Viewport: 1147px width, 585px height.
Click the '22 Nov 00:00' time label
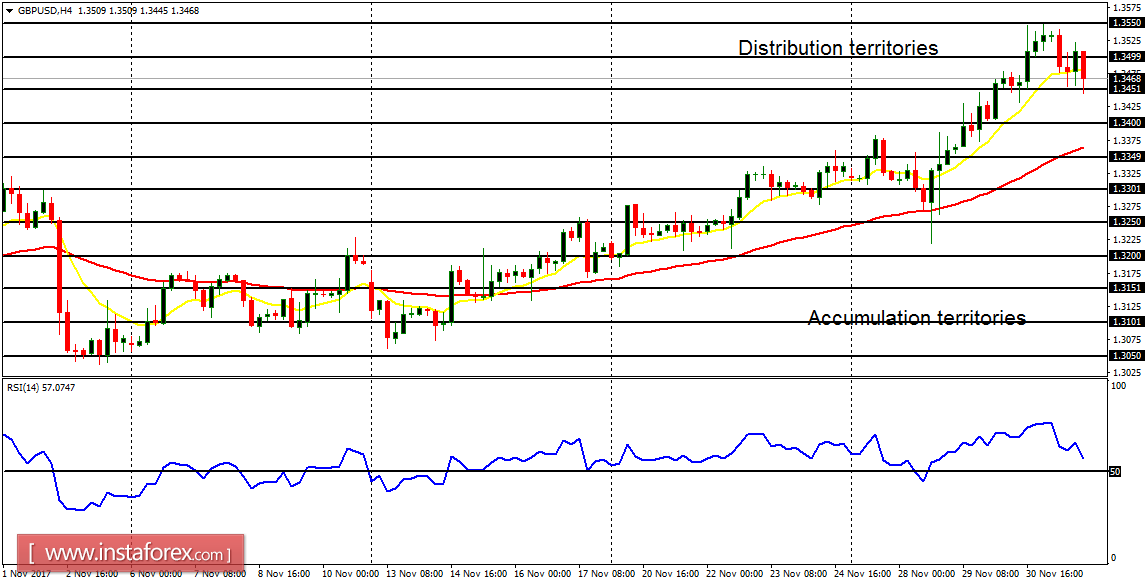(x=734, y=574)
